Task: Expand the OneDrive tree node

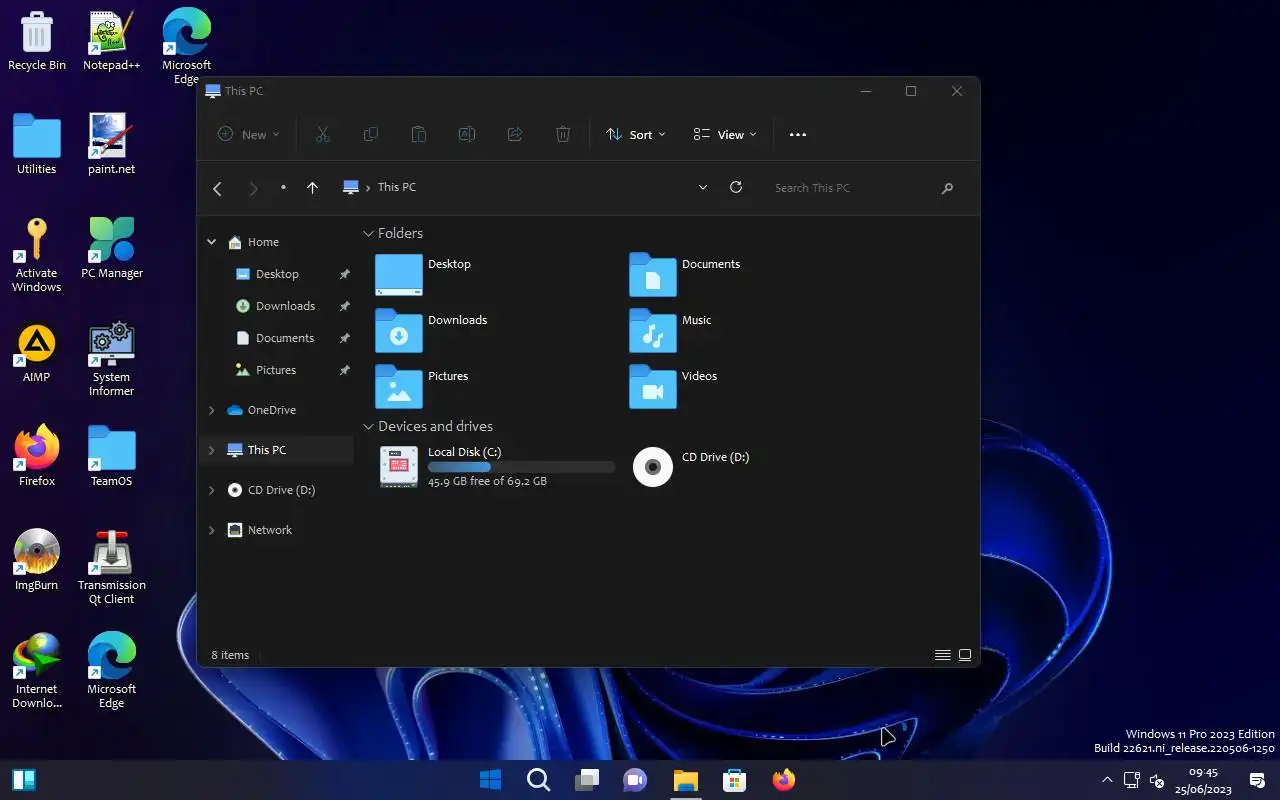Action: pos(211,410)
